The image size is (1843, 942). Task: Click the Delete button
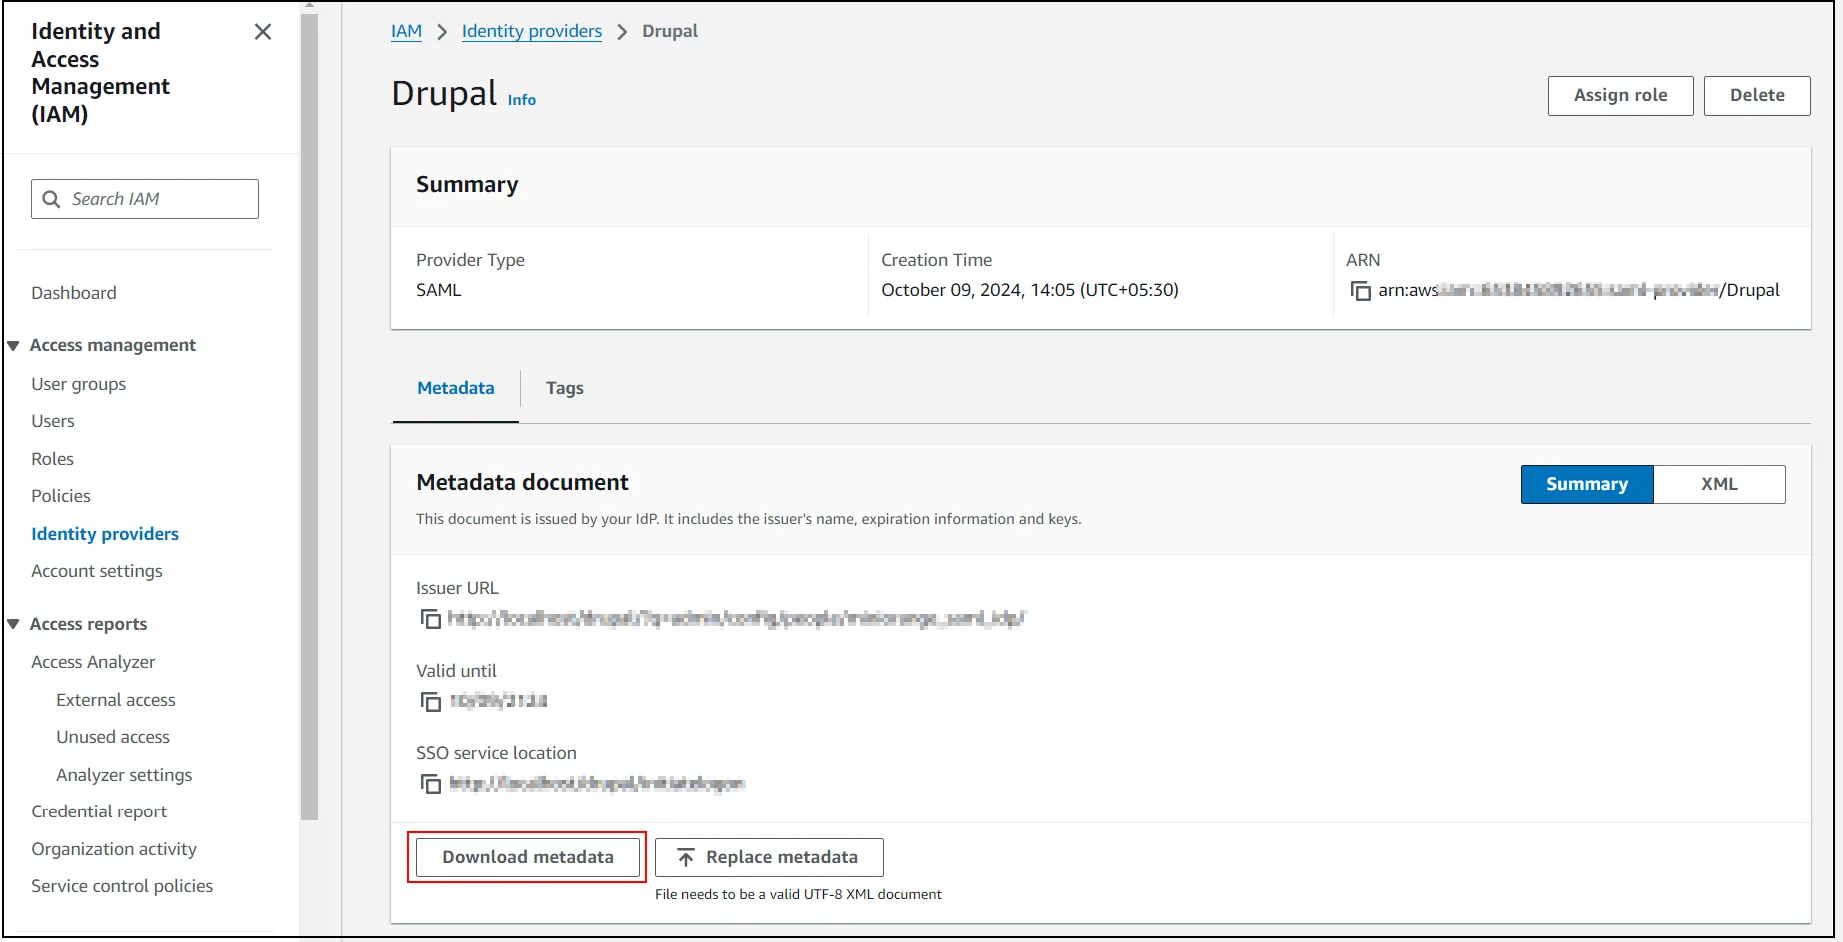(x=1757, y=96)
